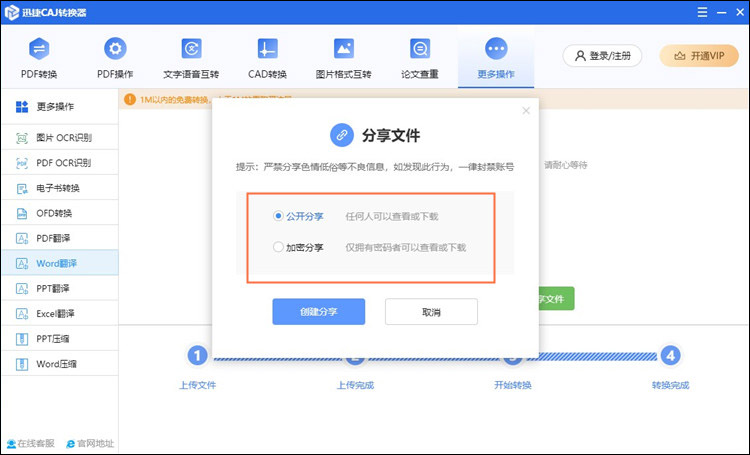The image size is (750, 455).
Task: Click the 在线客服 person icon
Action: point(11,444)
